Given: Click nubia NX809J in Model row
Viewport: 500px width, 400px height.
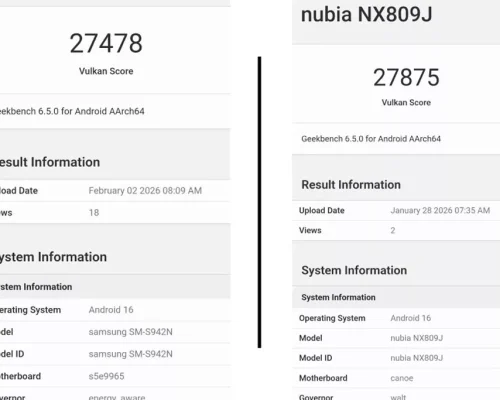Looking at the screenshot, I should tap(417, 338).
